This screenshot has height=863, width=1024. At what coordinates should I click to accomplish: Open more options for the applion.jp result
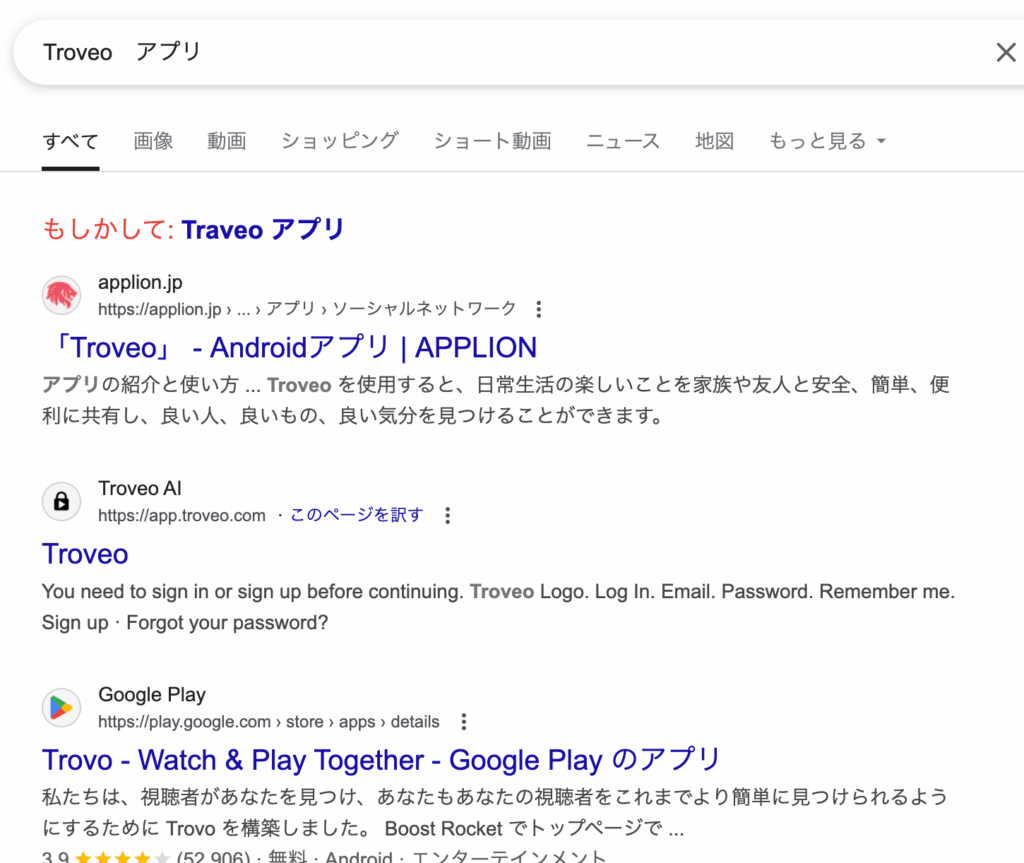(x=539, y=309)
